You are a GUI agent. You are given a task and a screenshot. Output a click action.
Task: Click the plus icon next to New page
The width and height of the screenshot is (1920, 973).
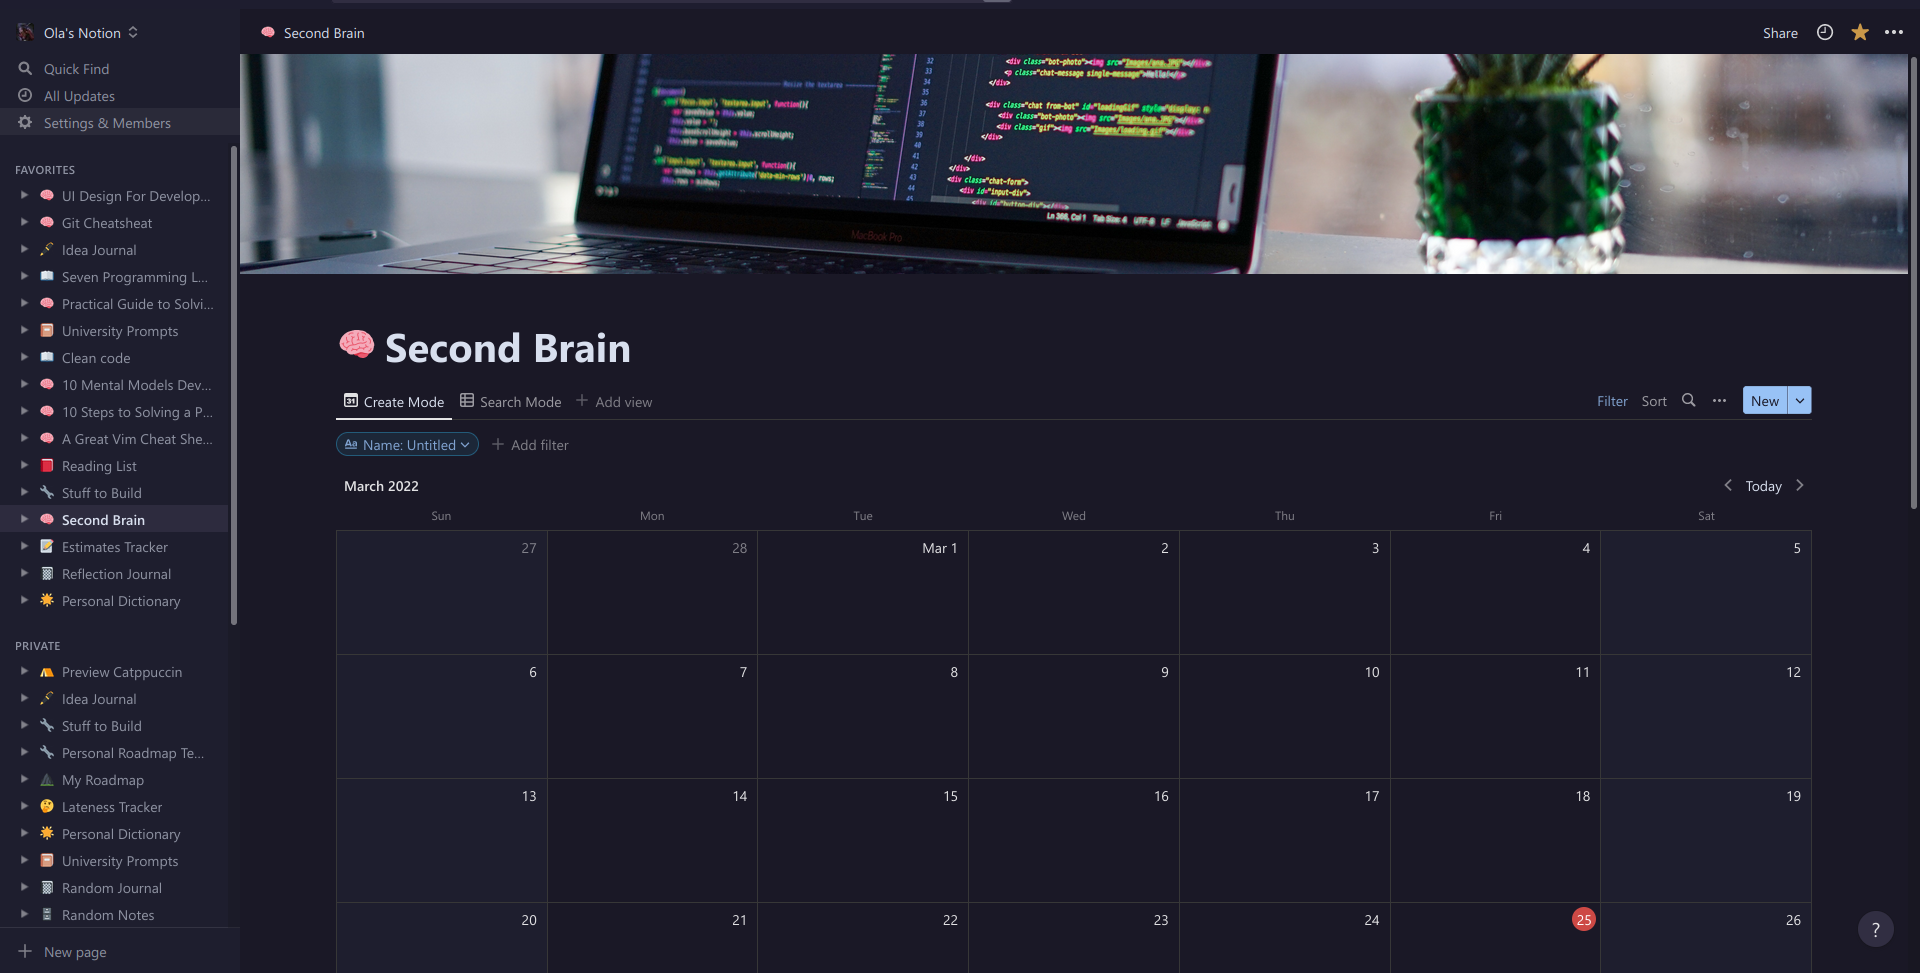(25, 951)
